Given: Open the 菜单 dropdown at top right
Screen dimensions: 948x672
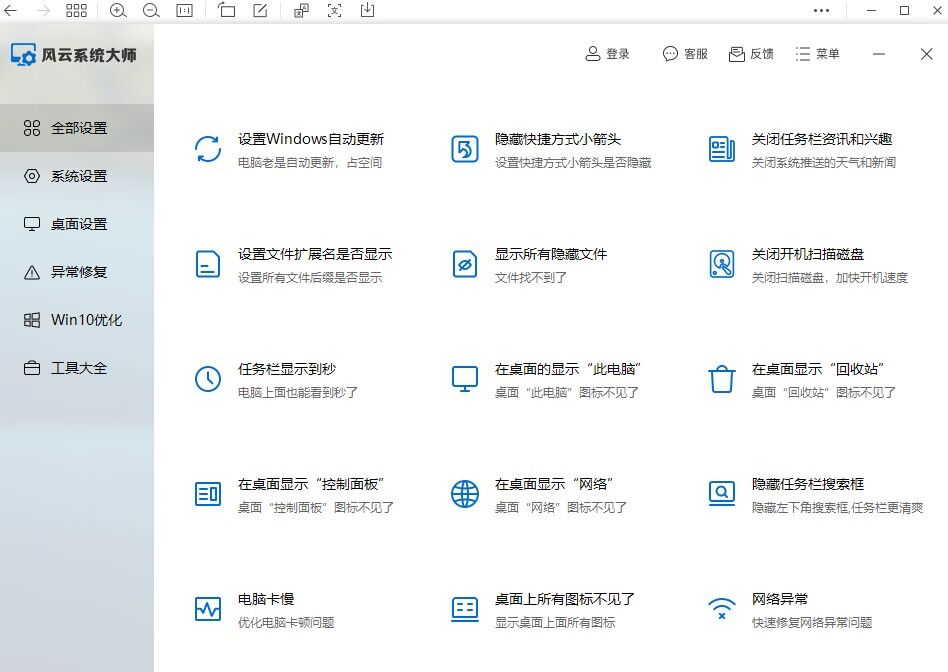Looking at the screenshot, I should point(818,54).
